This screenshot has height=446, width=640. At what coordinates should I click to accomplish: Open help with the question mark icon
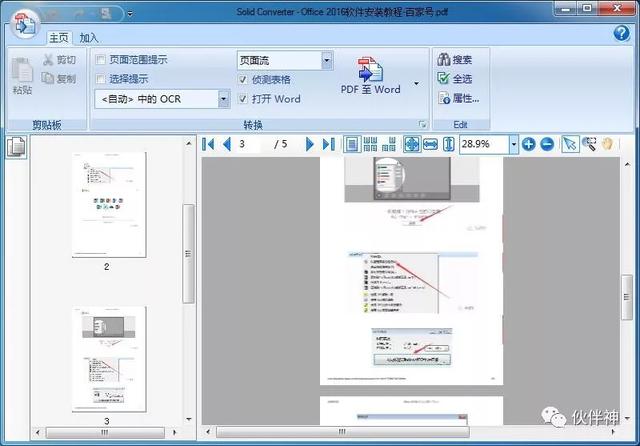[x=621, y=33]
